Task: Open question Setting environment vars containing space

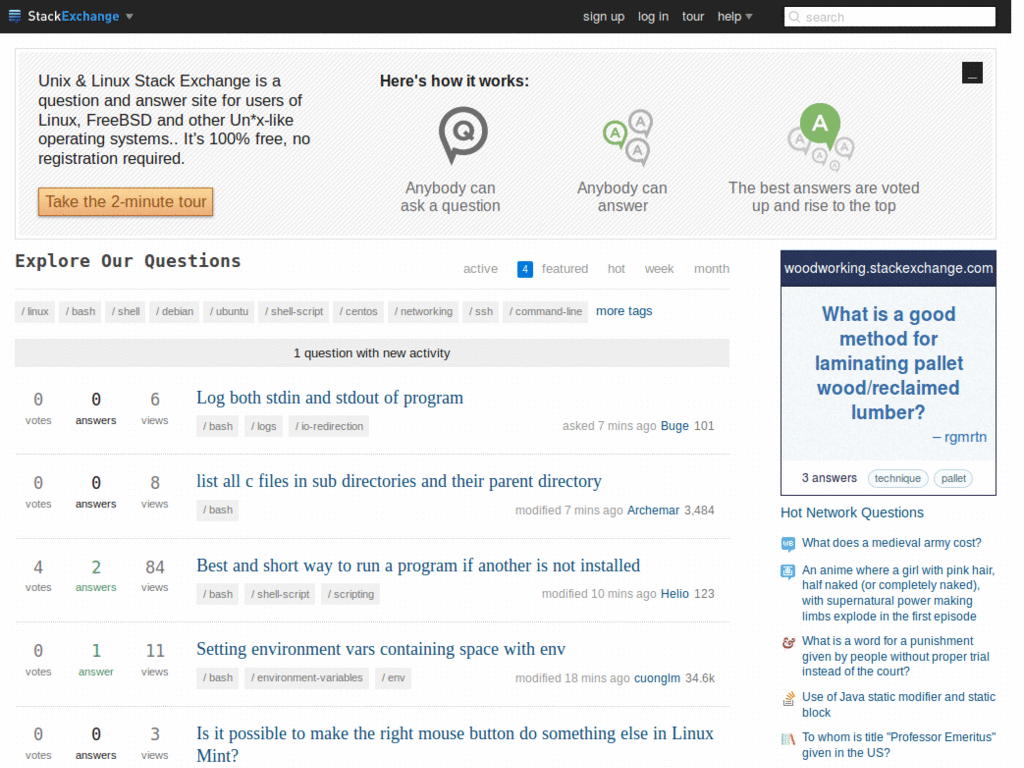Action: click(x=381, y=649)
